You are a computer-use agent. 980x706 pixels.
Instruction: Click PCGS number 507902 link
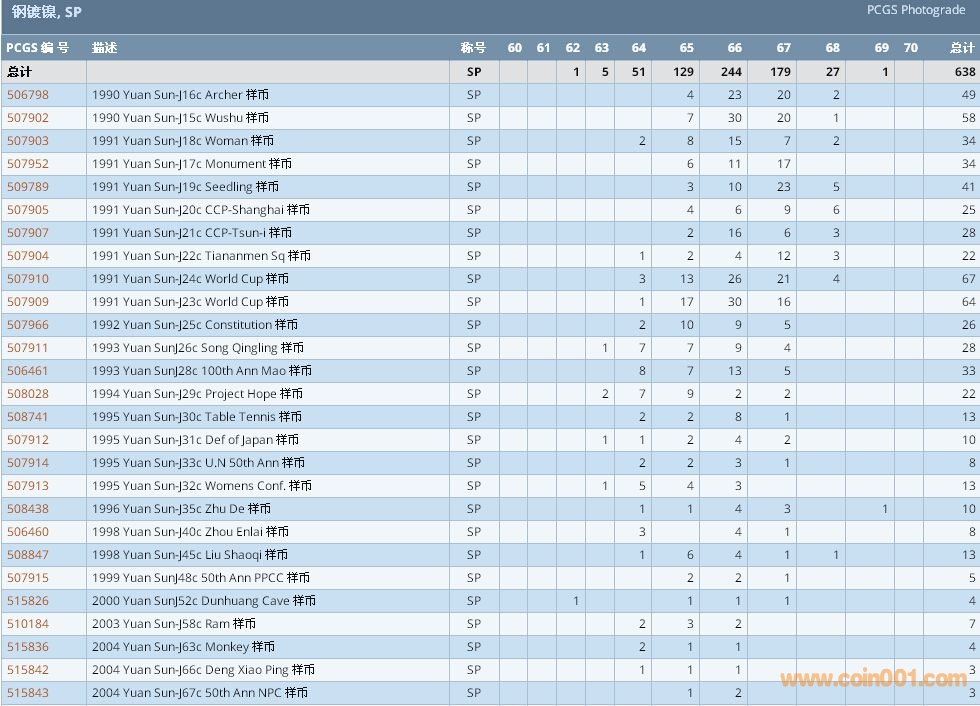coord(28,118)
